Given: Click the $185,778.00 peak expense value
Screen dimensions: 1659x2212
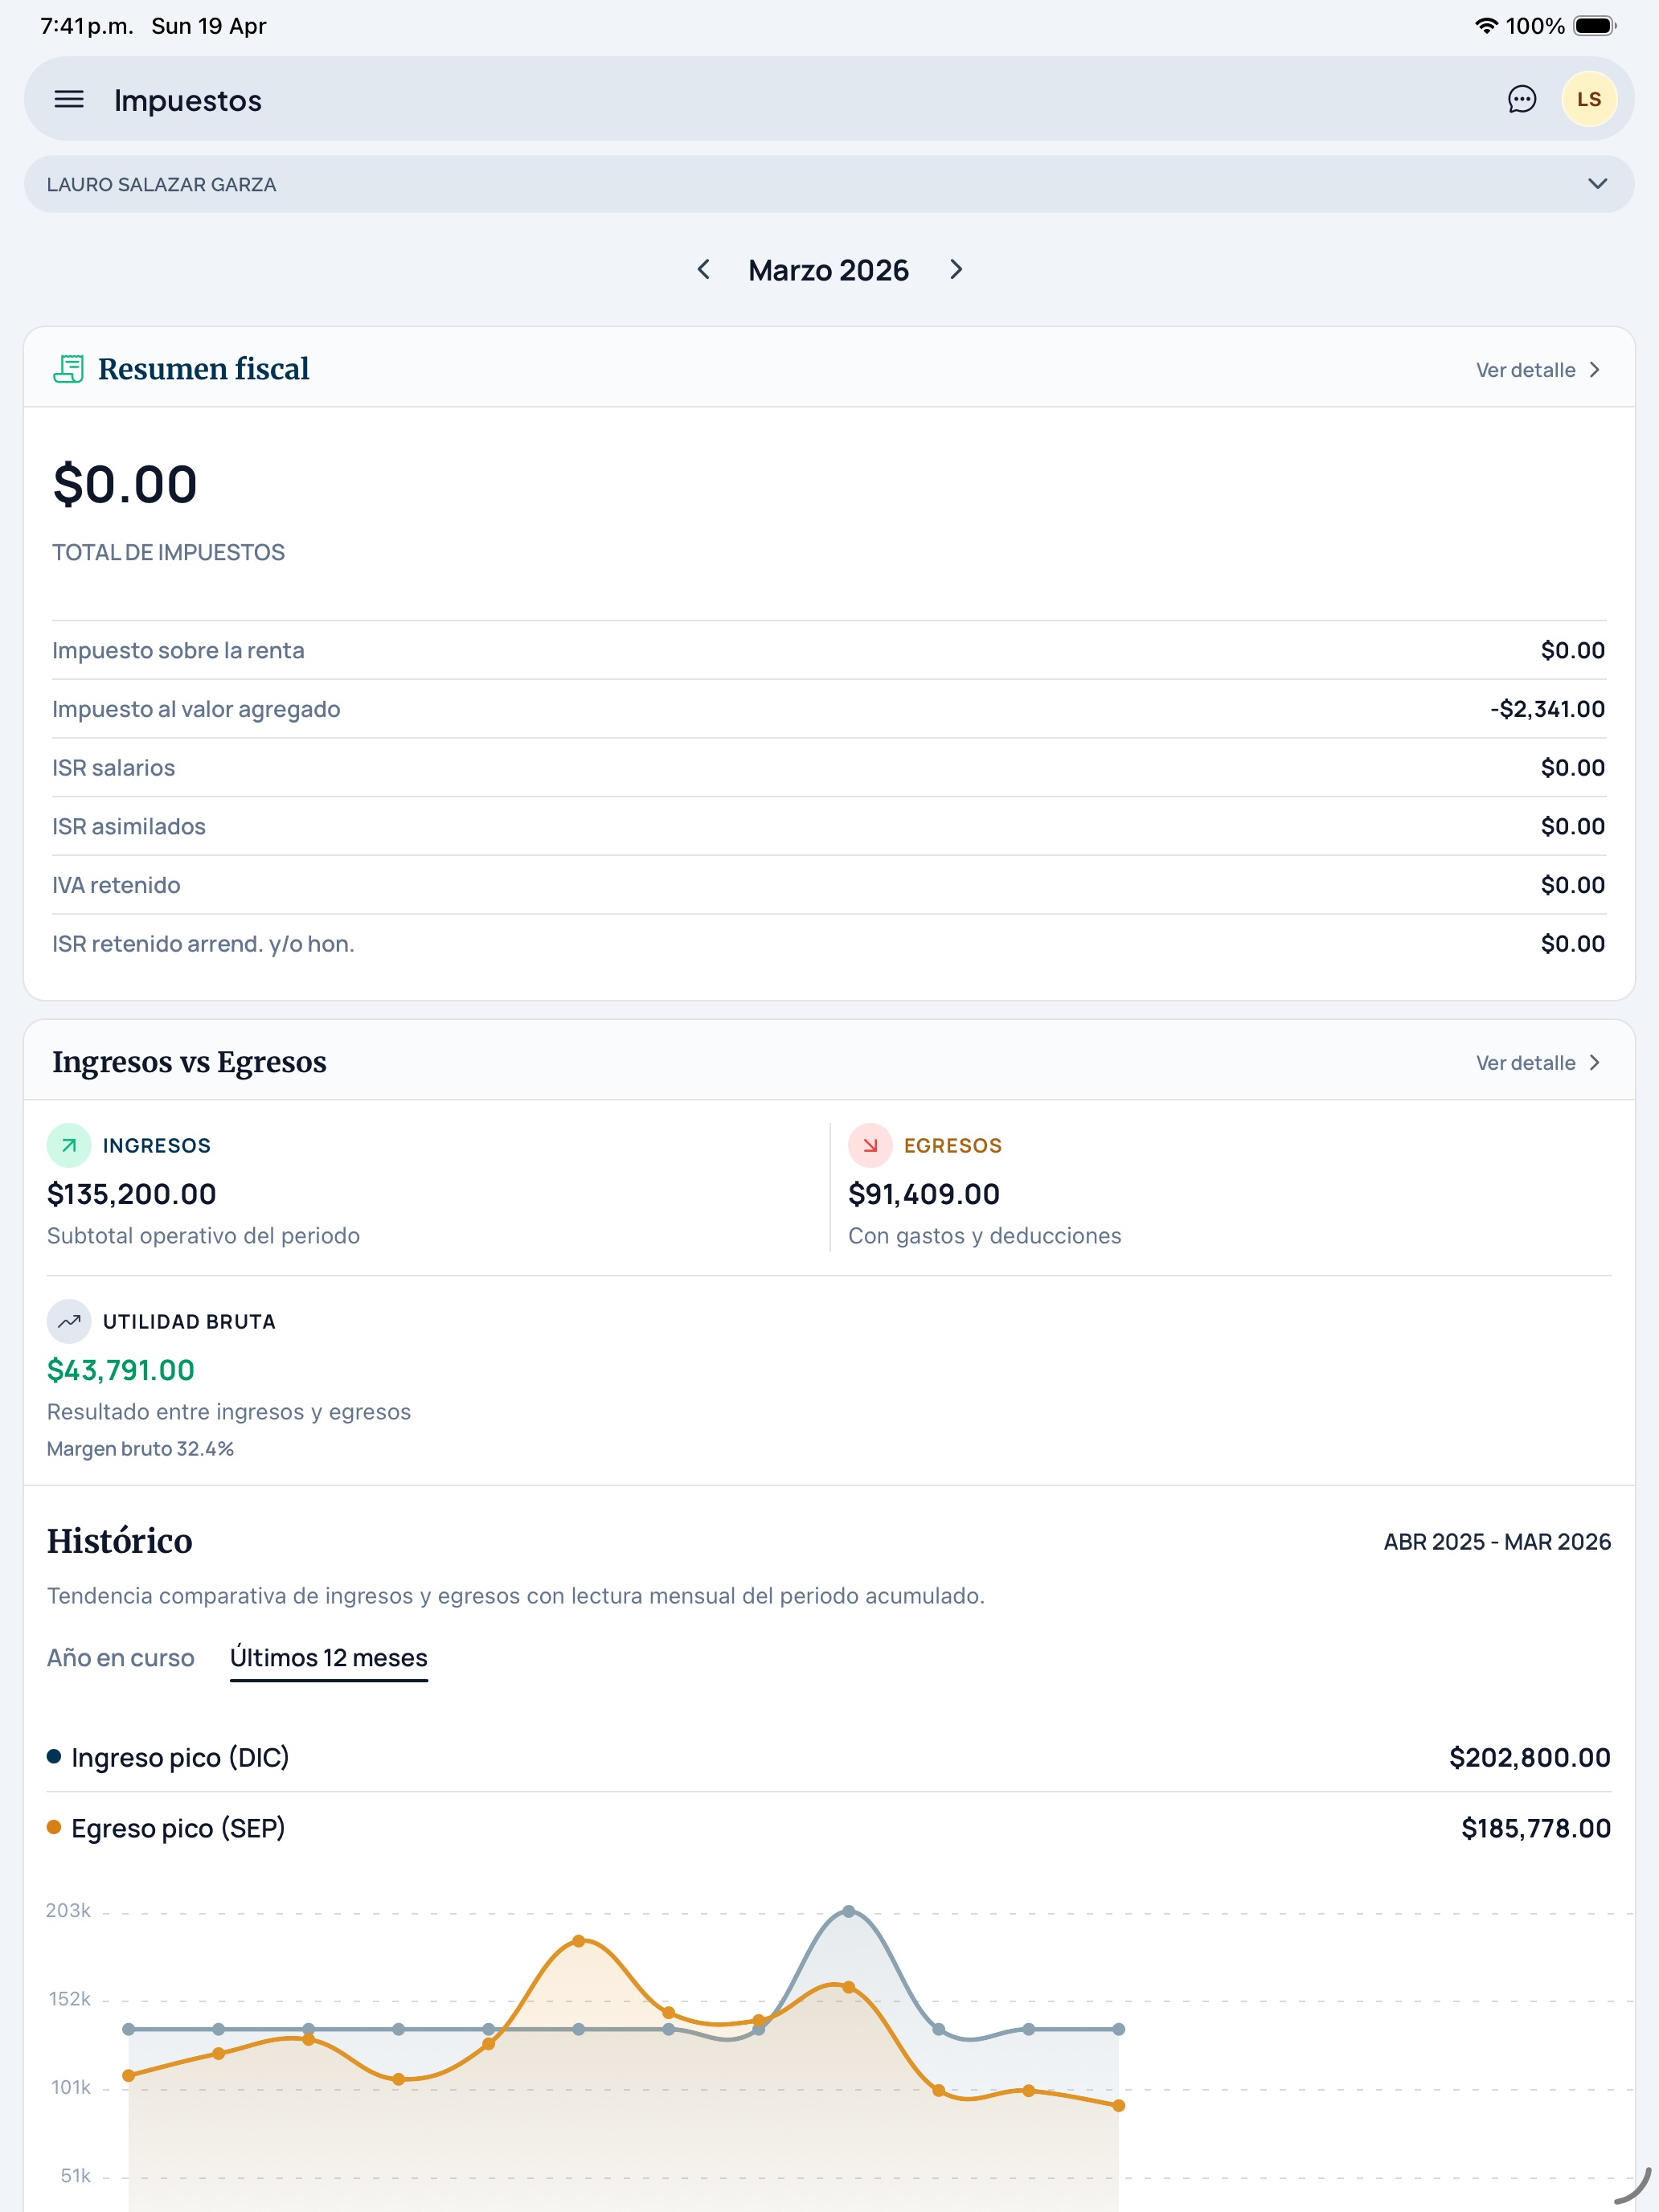Looking at the screenshot, I should coord(1536,1828).
